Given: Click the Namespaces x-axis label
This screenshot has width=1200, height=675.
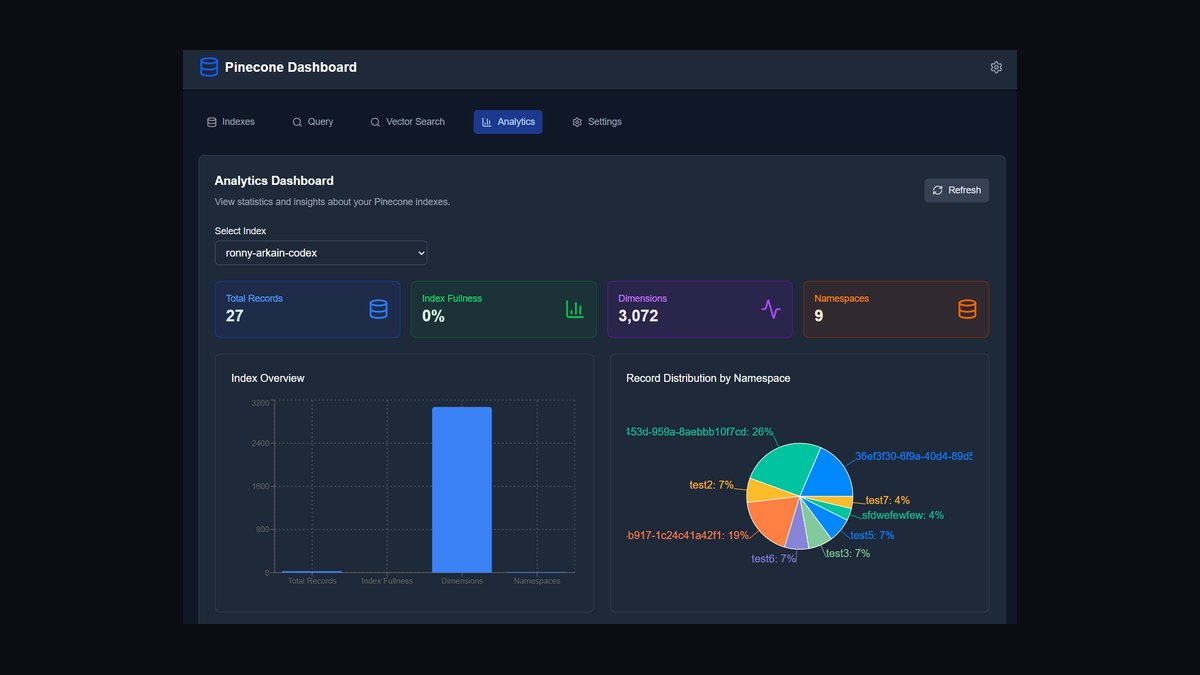Looking at the screenshot, I should point(537,581).
